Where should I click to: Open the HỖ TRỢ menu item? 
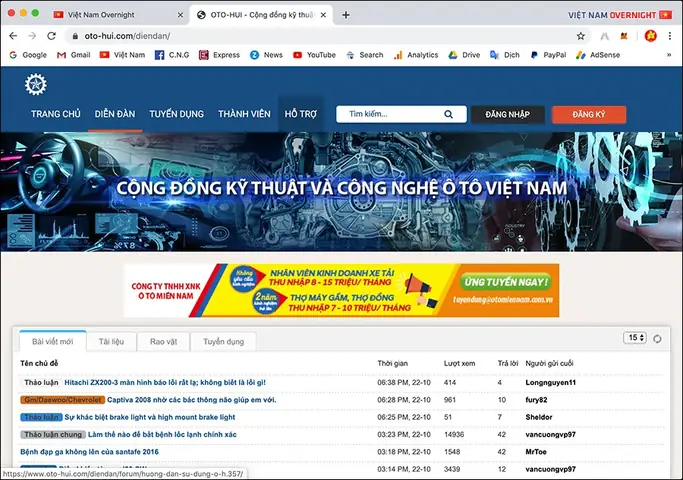point(301,114)
